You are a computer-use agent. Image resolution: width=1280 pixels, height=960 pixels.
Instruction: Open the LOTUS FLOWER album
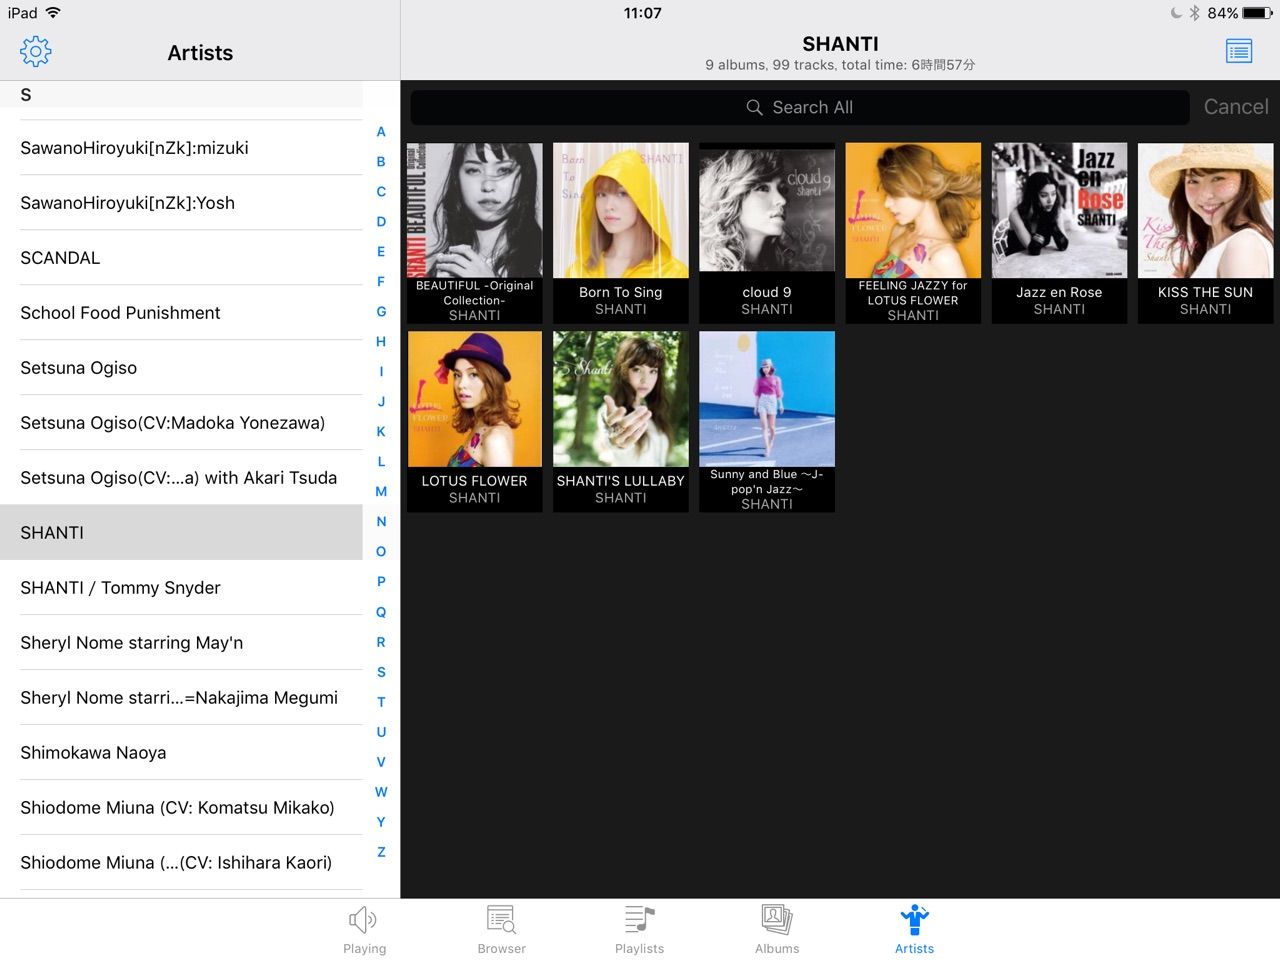click(x=475, y=422)
